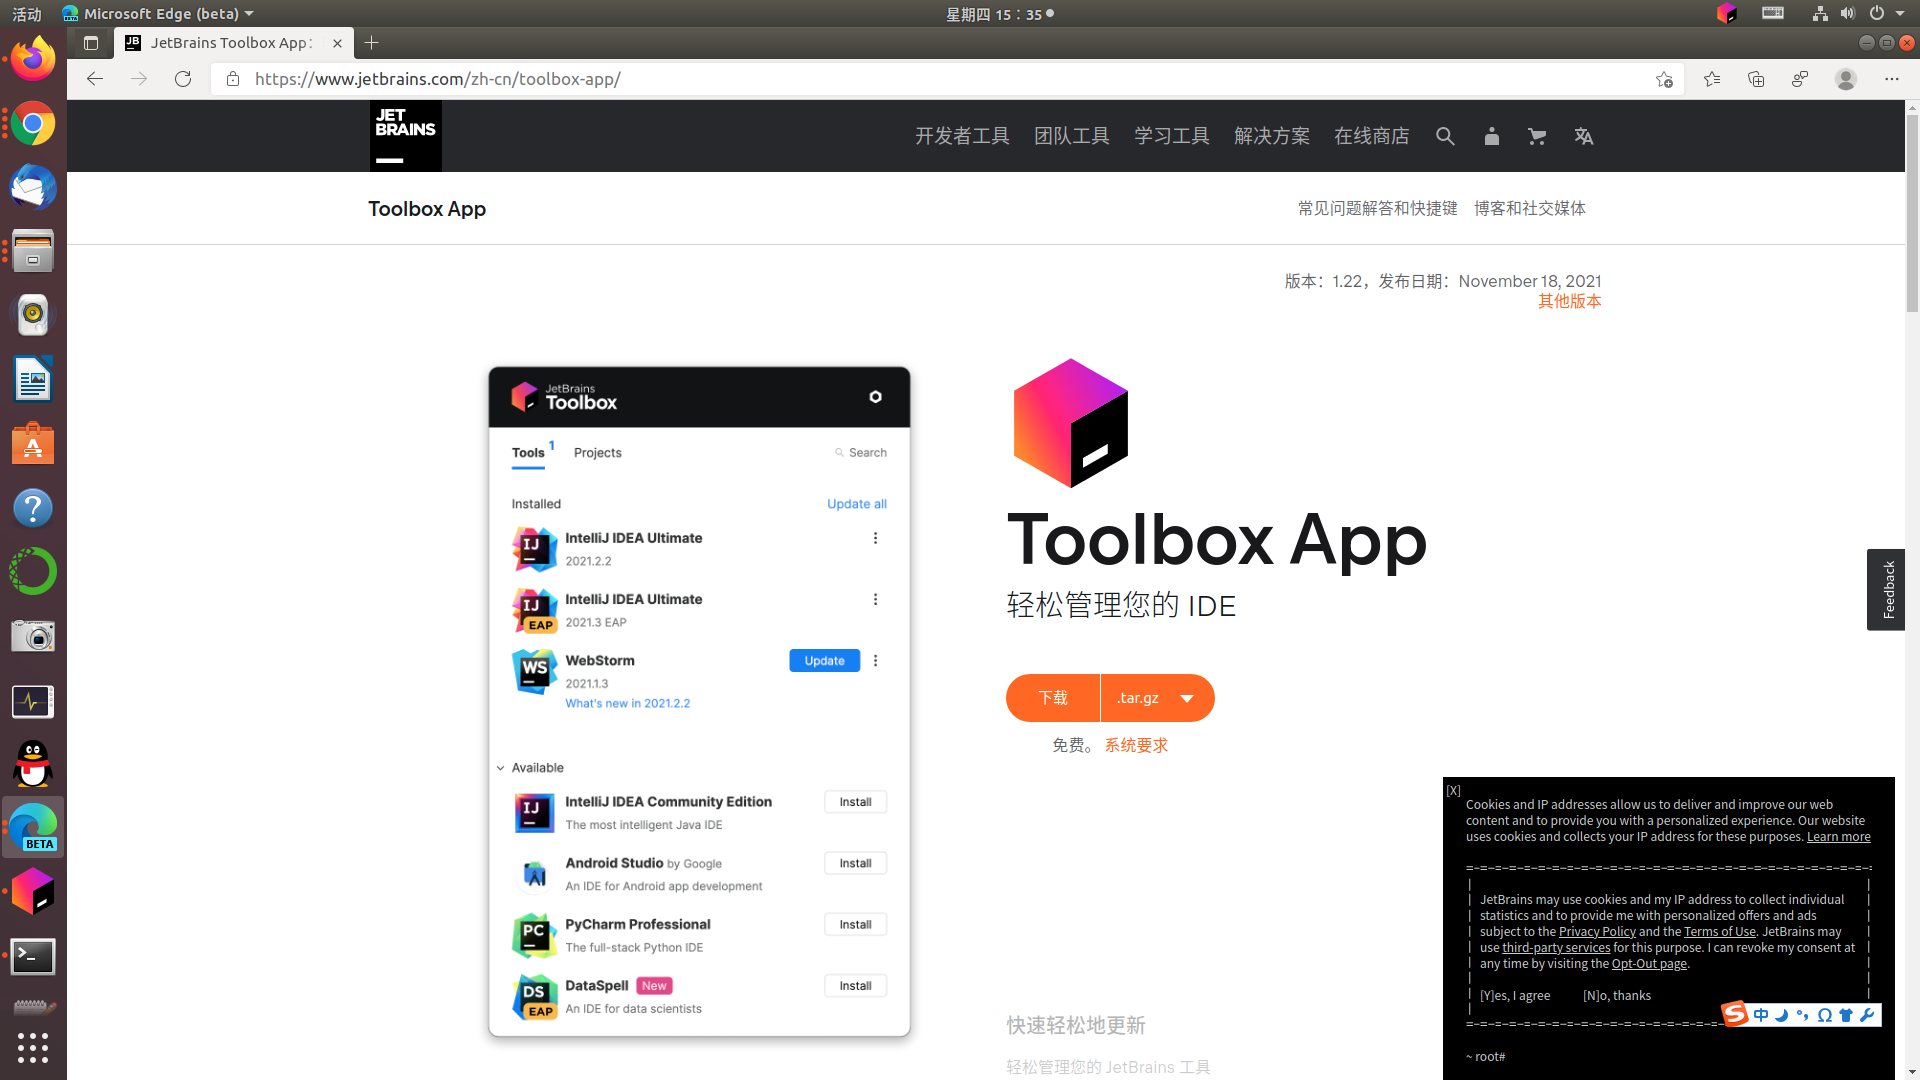Open the 活动 activities overview

(27, 14)
